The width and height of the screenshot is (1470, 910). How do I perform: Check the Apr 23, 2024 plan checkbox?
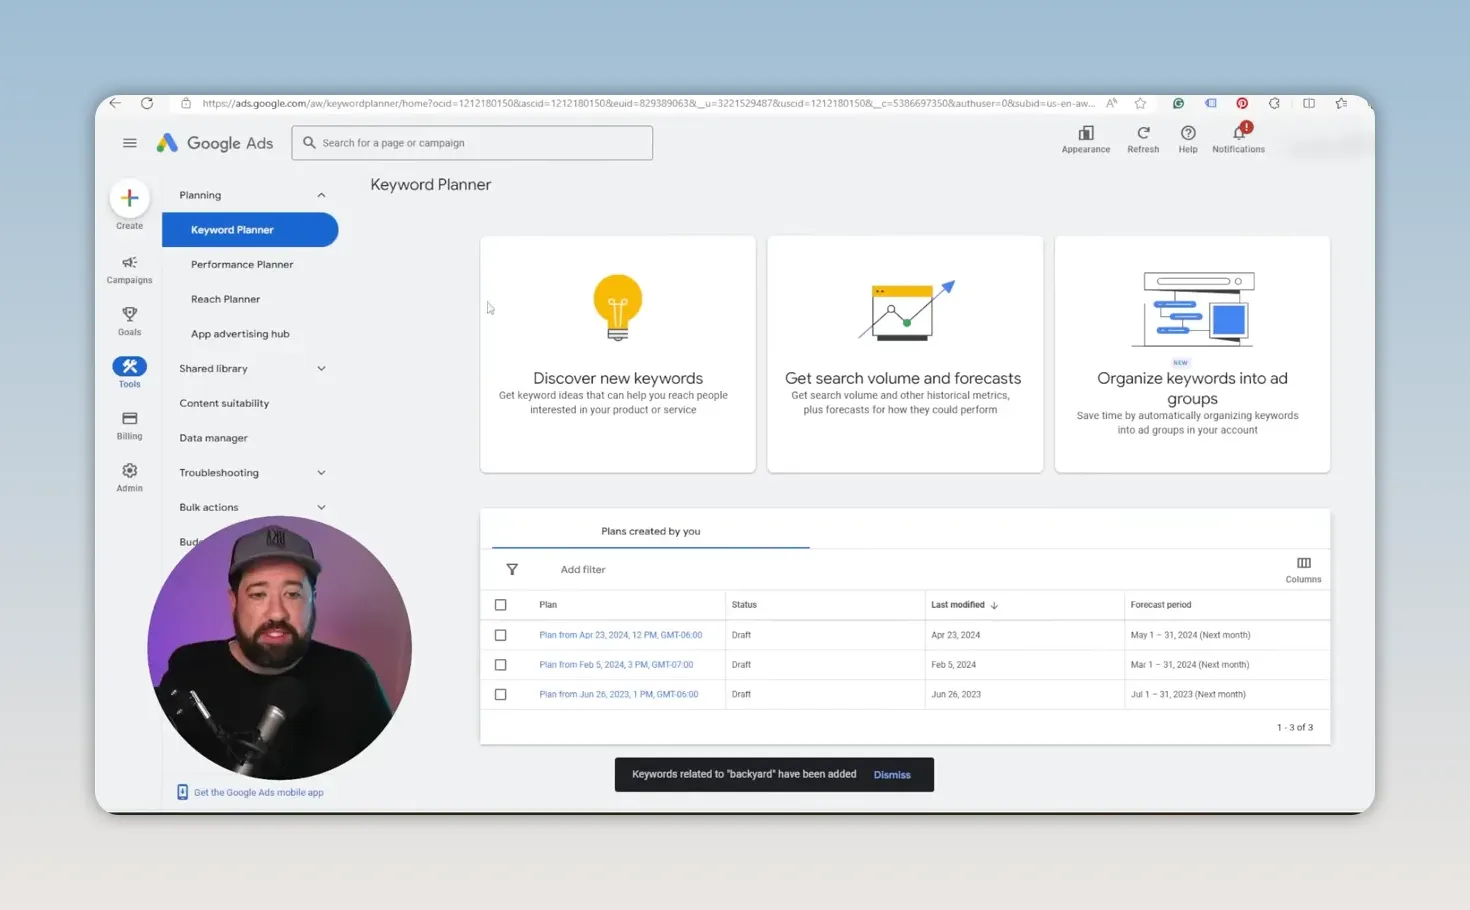pos(501,635)
